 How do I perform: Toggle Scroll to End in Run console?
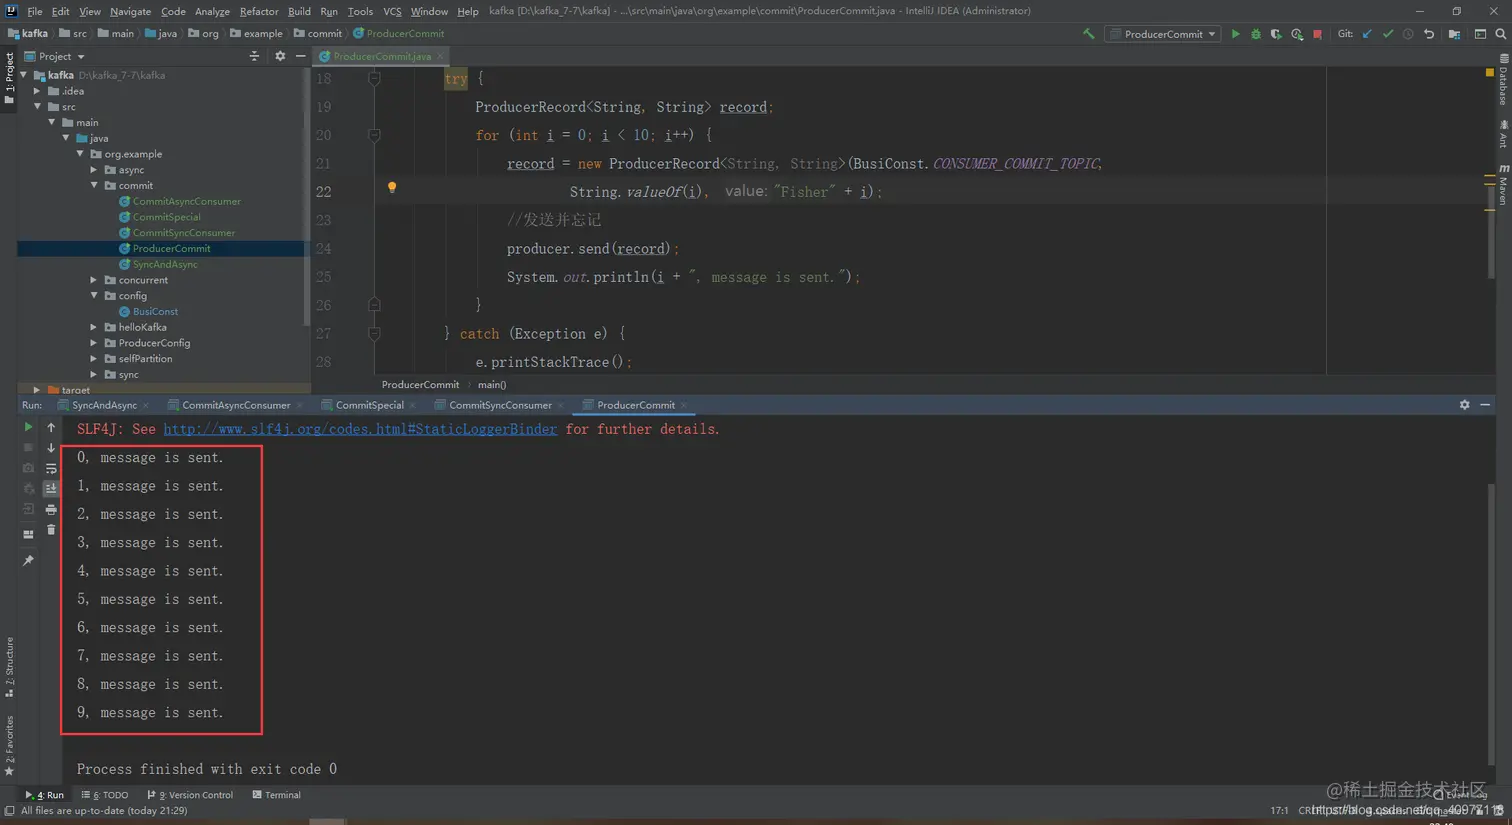pyautogui.click(x=51, y=489)
